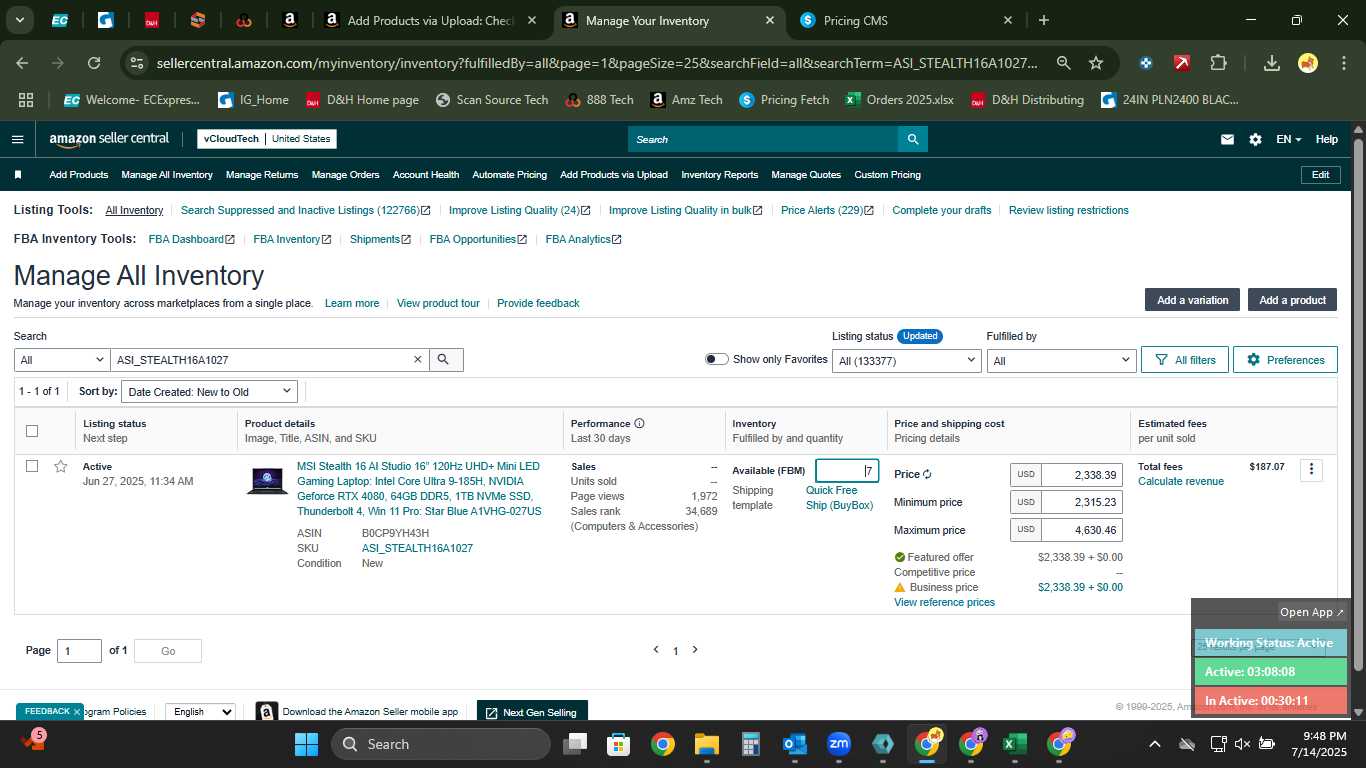Viewport: 1366px width, 768px height.
Task: Click the Performance info icon
Action: [x=639, y=424]
